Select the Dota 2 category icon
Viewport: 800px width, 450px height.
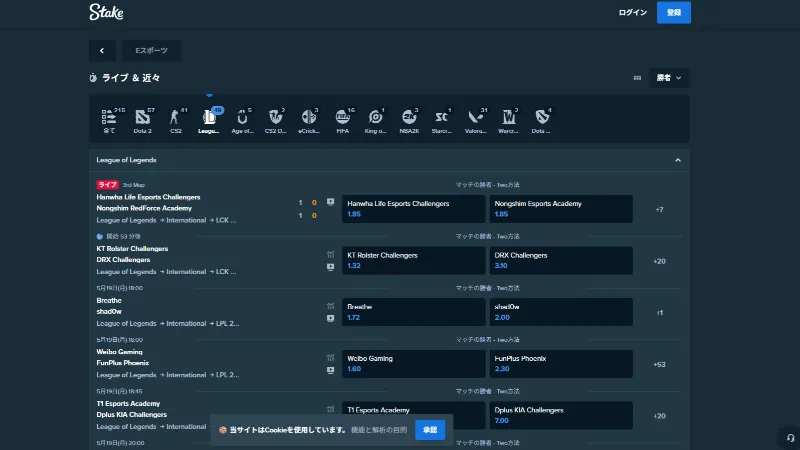(x=143, y=121)
